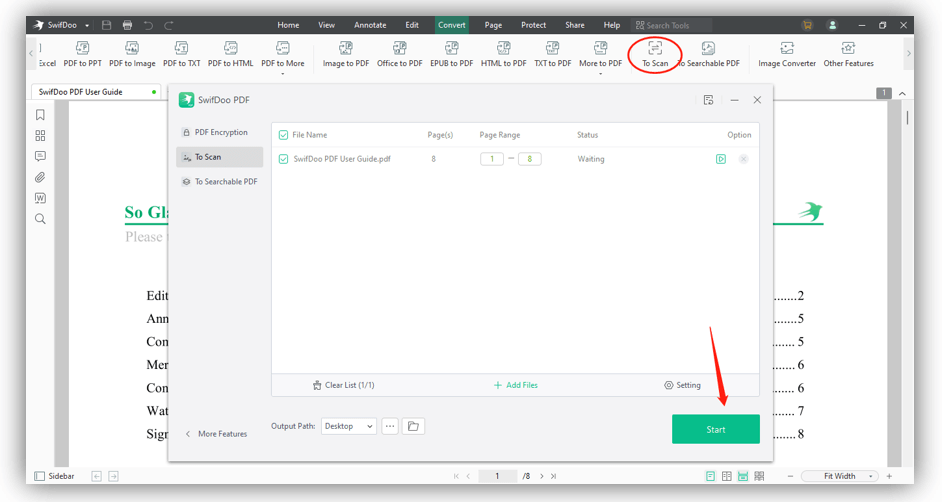Open the Office to PDF tool
The height and width of the screenshot is (502, 942).
point(400,54)
